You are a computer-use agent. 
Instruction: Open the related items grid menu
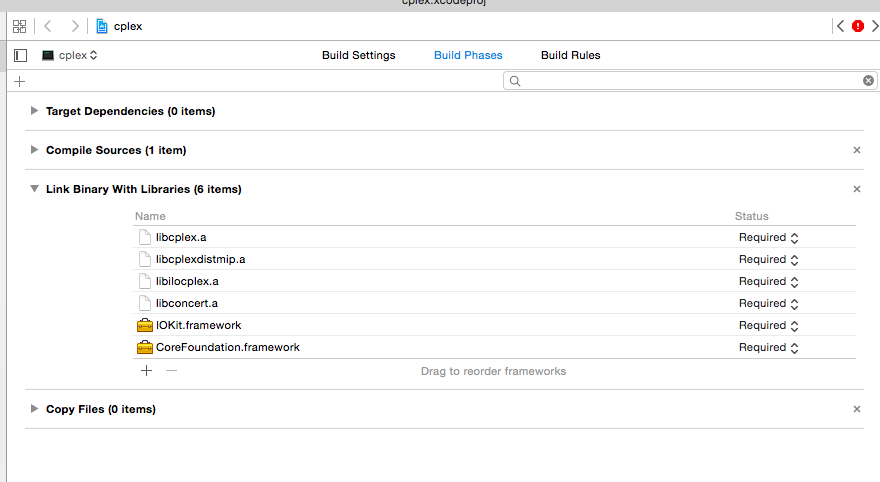tap(20, 26)
